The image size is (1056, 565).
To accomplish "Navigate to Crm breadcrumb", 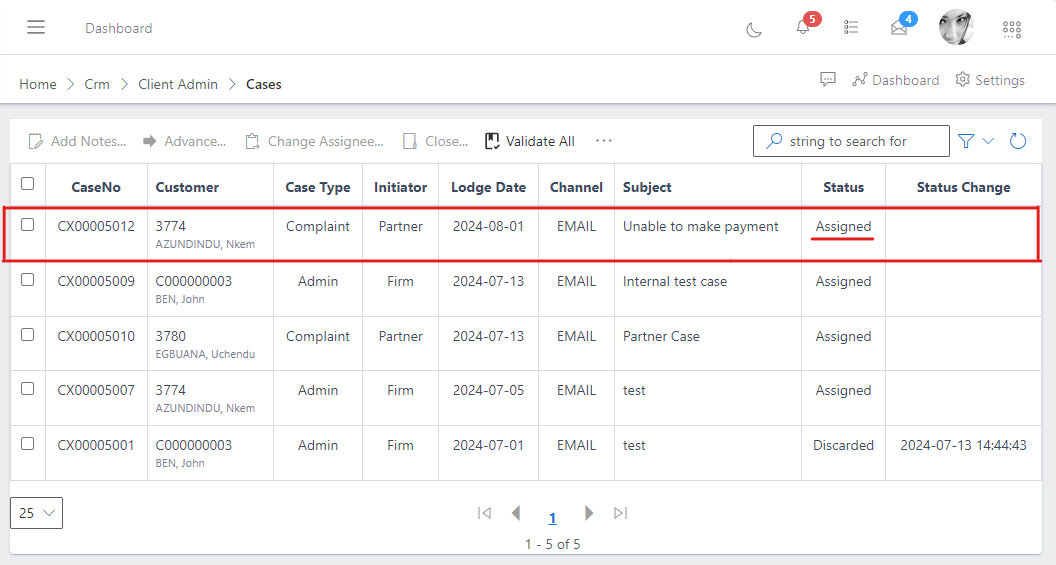I will click(x=97, y=84).
